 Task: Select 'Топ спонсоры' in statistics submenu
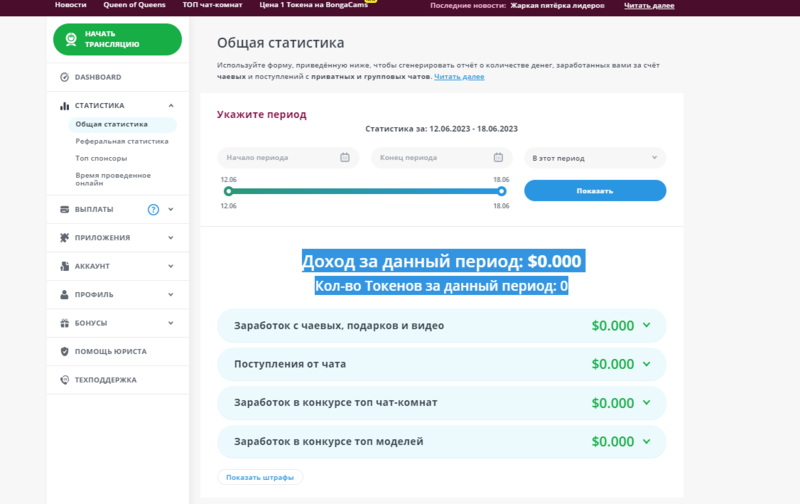[102, 159]
